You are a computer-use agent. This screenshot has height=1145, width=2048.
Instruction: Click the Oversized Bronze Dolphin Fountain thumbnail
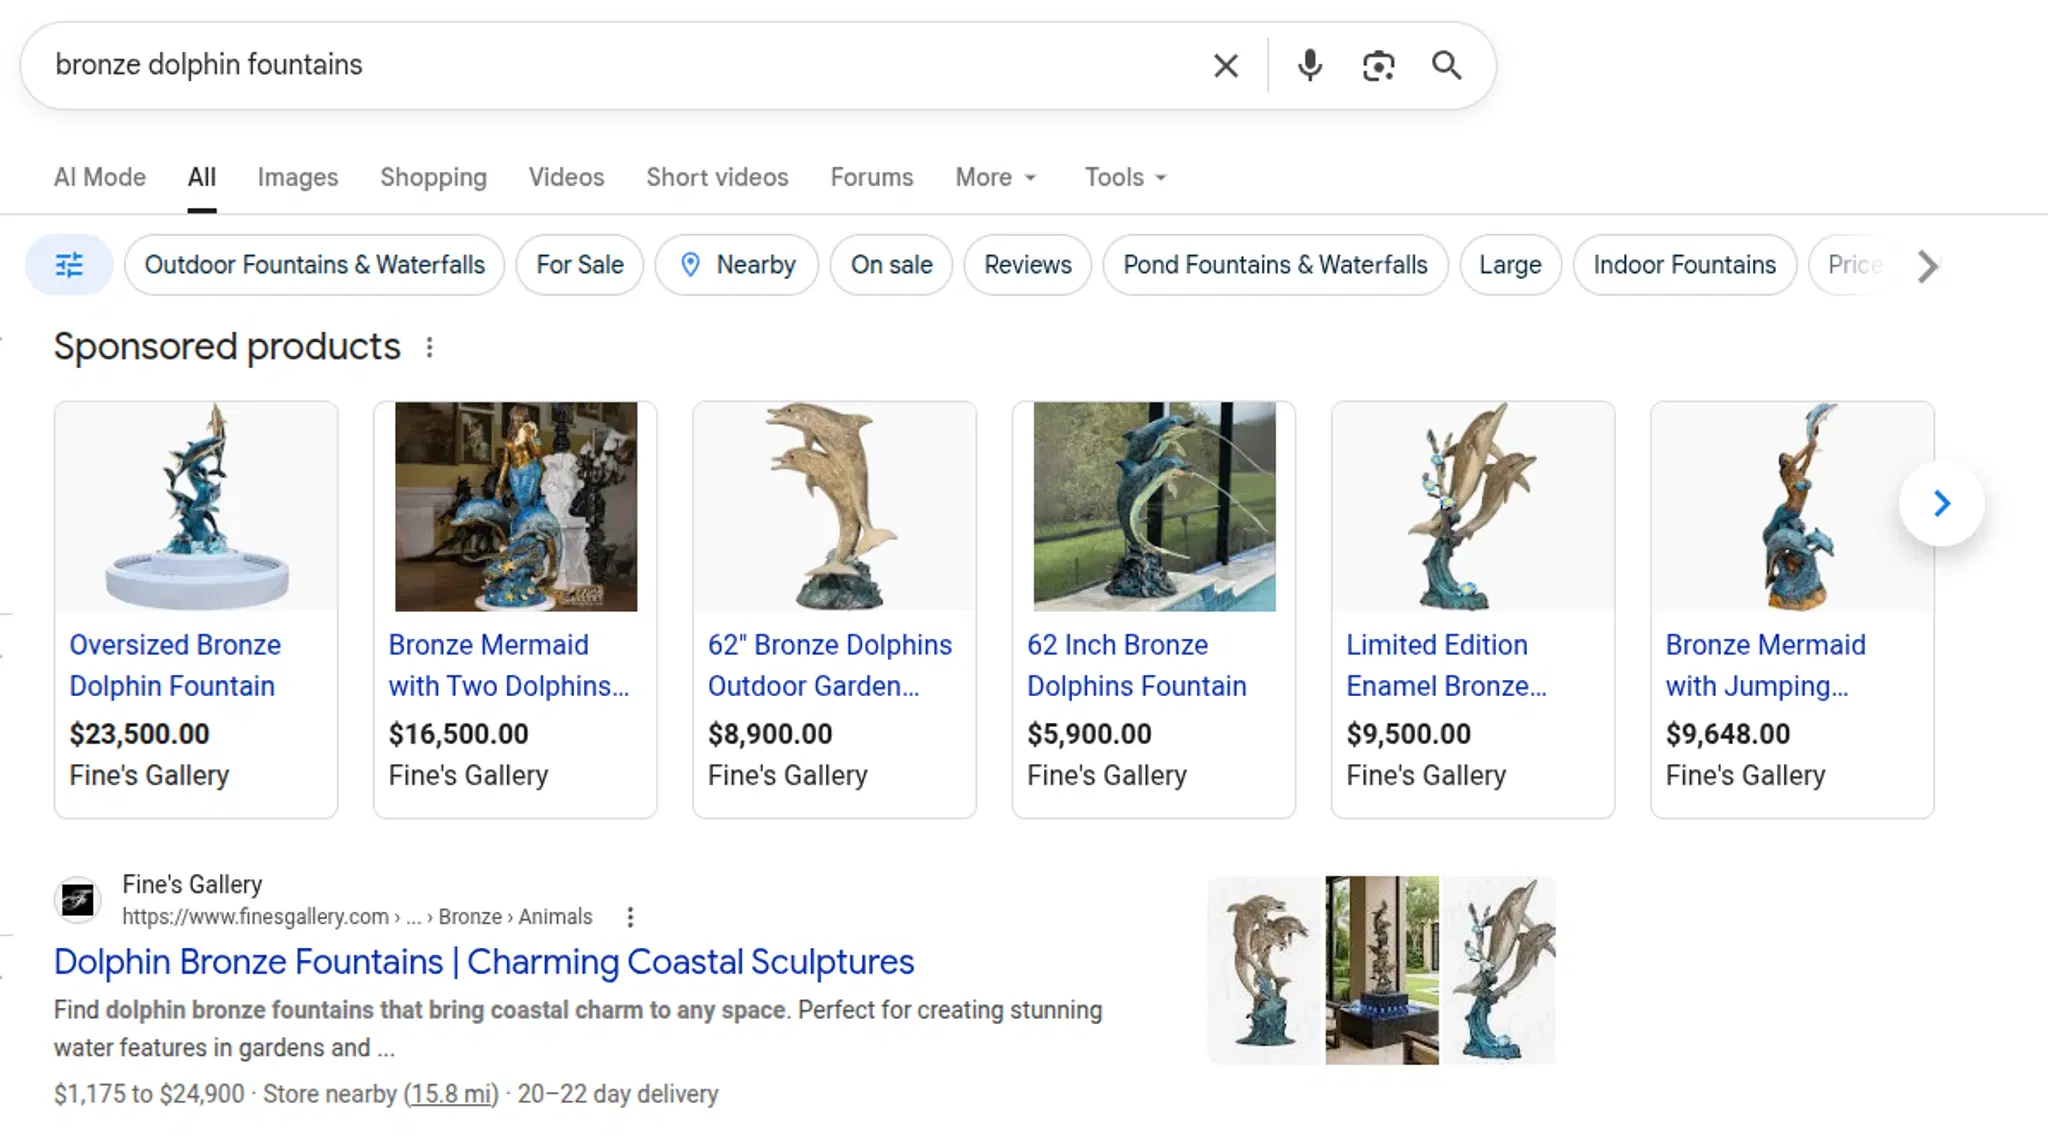(195, 506)
